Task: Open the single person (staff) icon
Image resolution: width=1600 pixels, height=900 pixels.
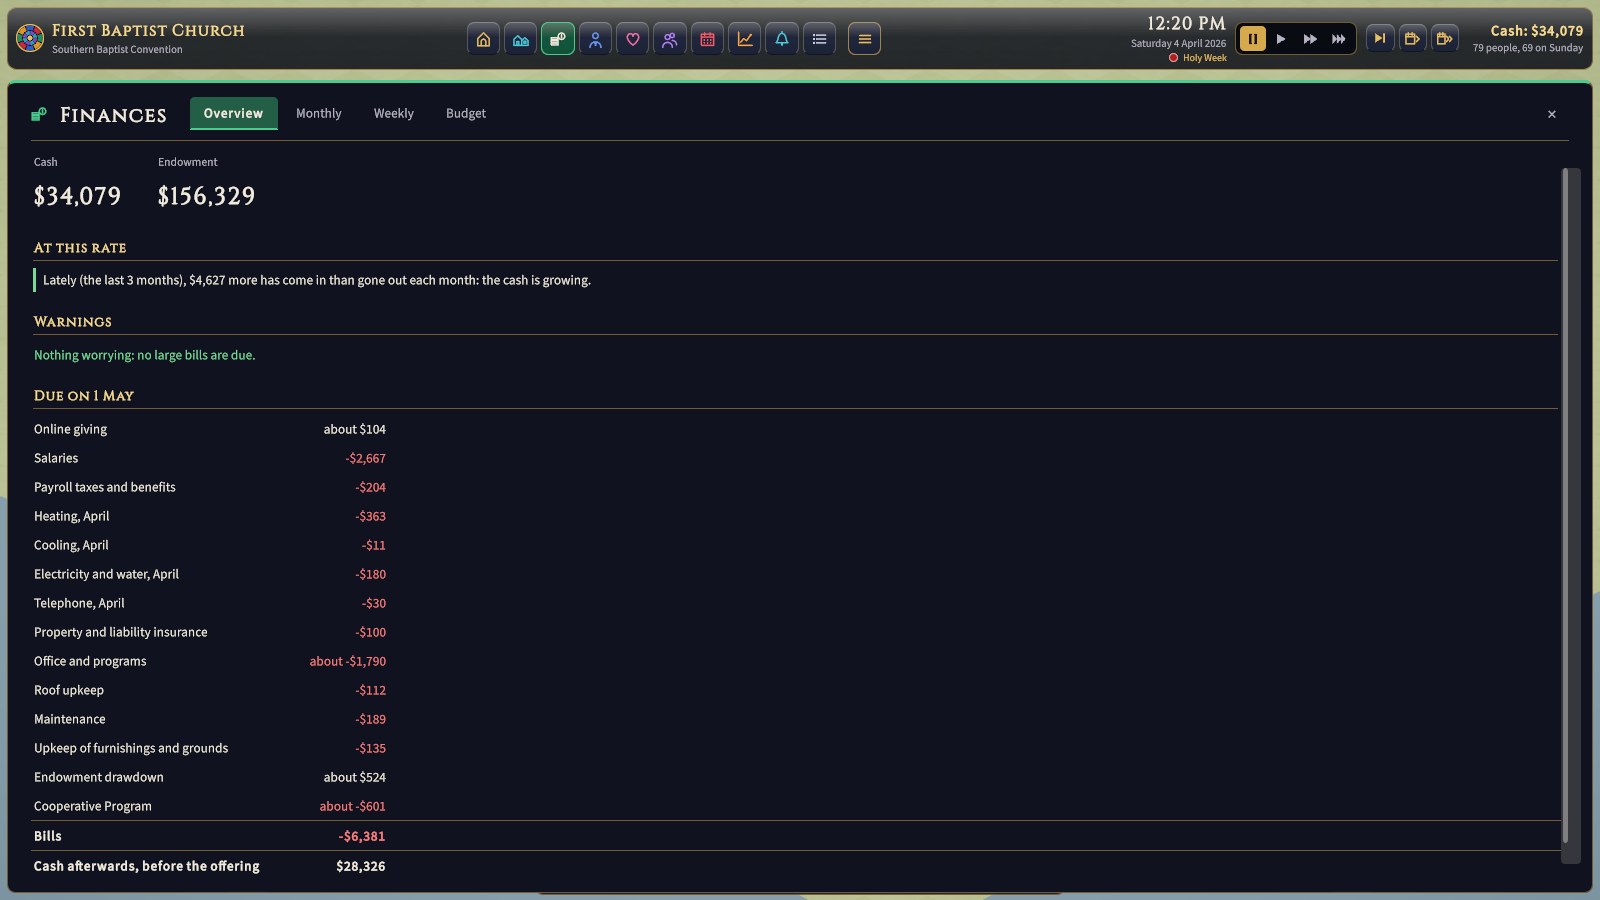Action: [595, 39]
